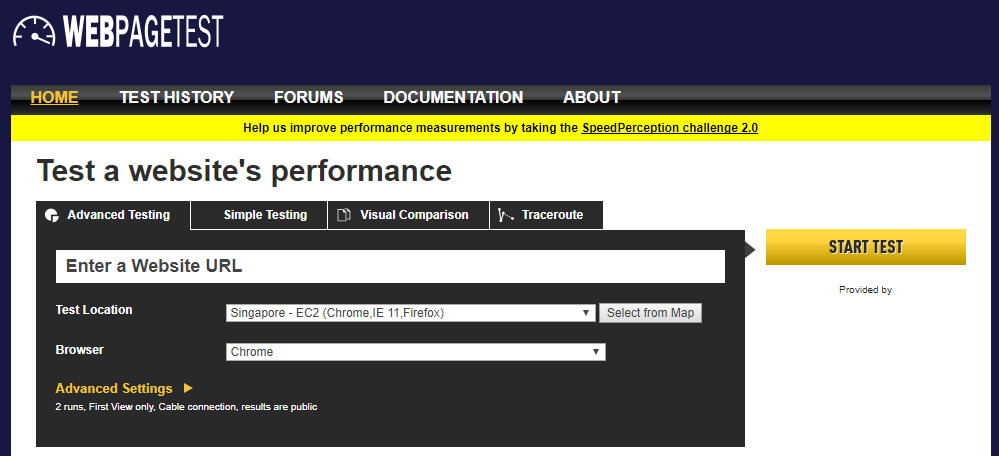Open the DOCUMENTATION menu item

click(453, 97)
